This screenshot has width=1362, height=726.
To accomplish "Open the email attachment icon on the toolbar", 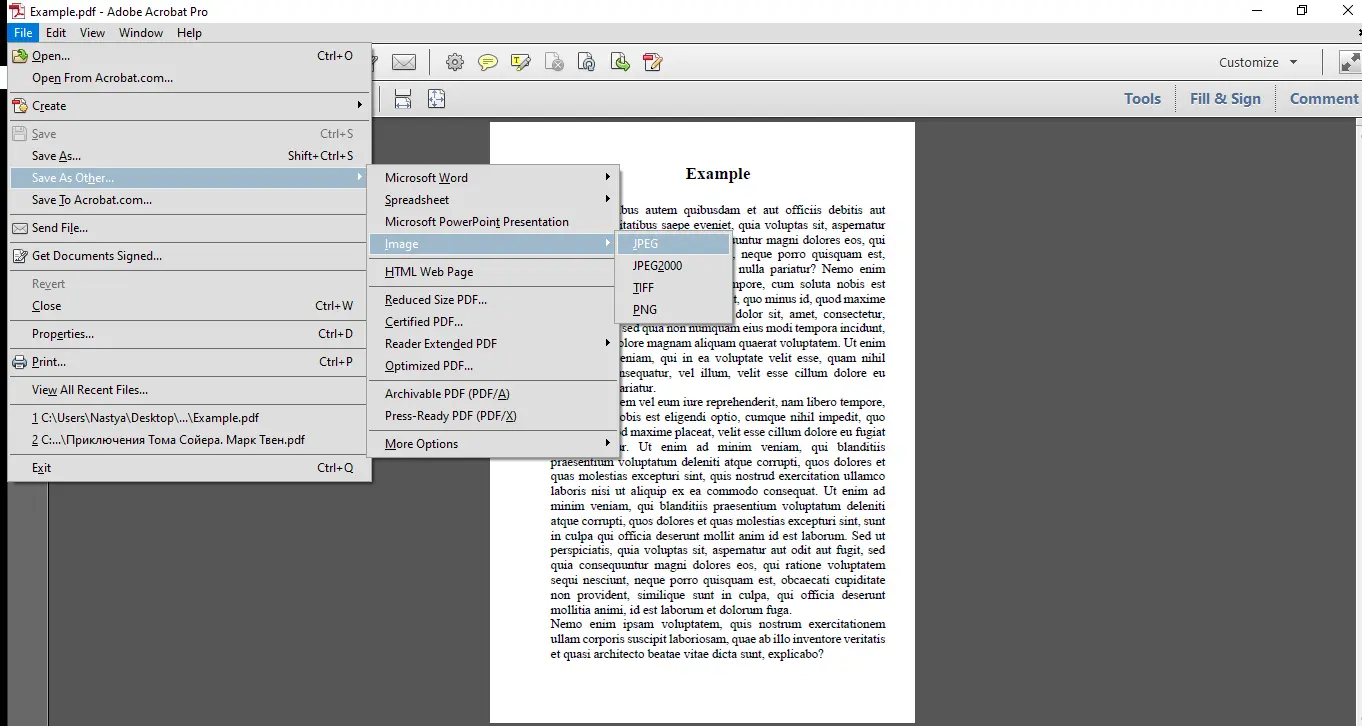I will point(404,62).
